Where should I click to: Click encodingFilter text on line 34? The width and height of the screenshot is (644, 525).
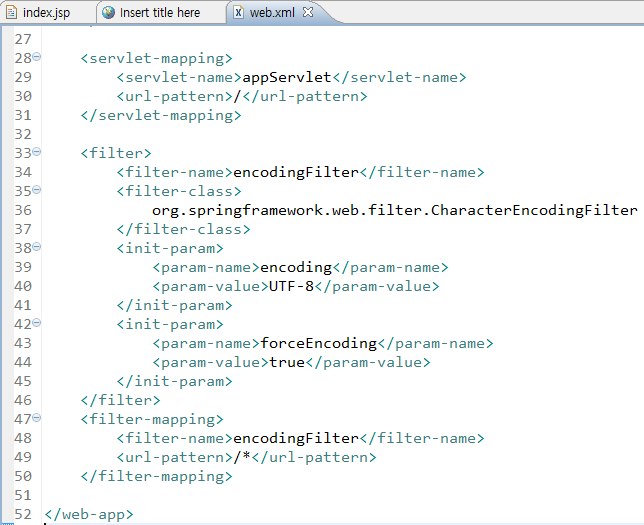(296, 172)
